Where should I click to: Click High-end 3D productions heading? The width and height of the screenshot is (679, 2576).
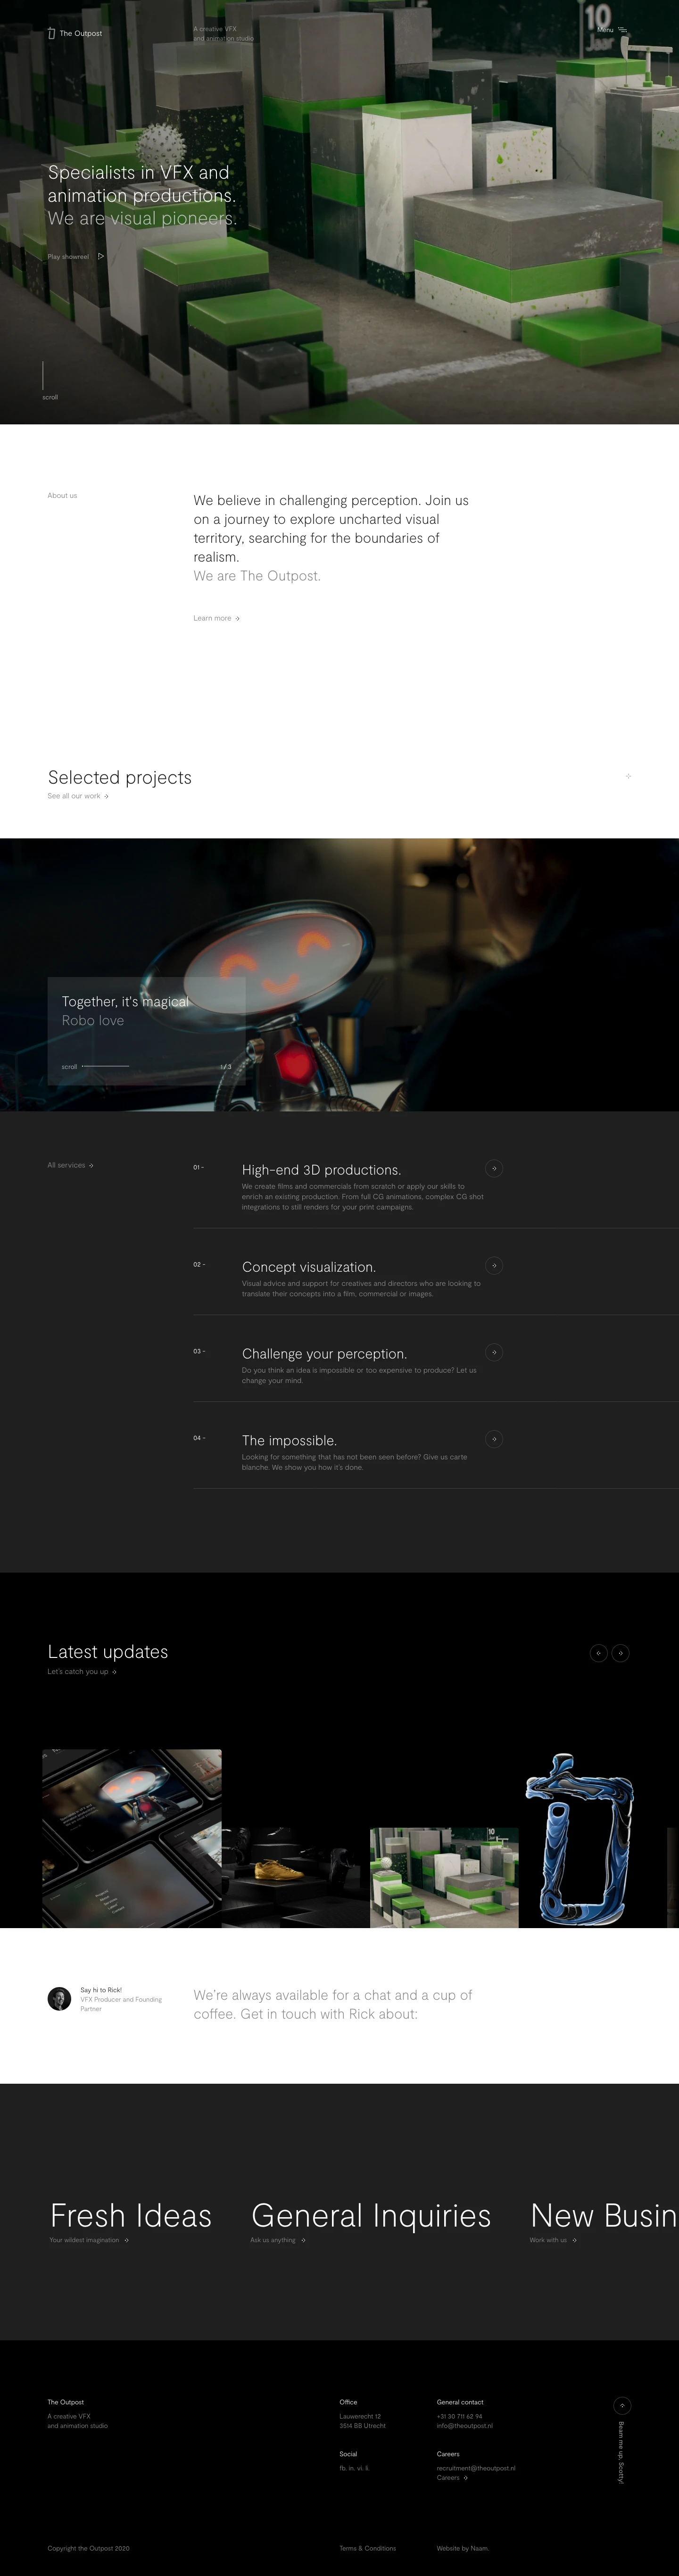coord(321,1170)
